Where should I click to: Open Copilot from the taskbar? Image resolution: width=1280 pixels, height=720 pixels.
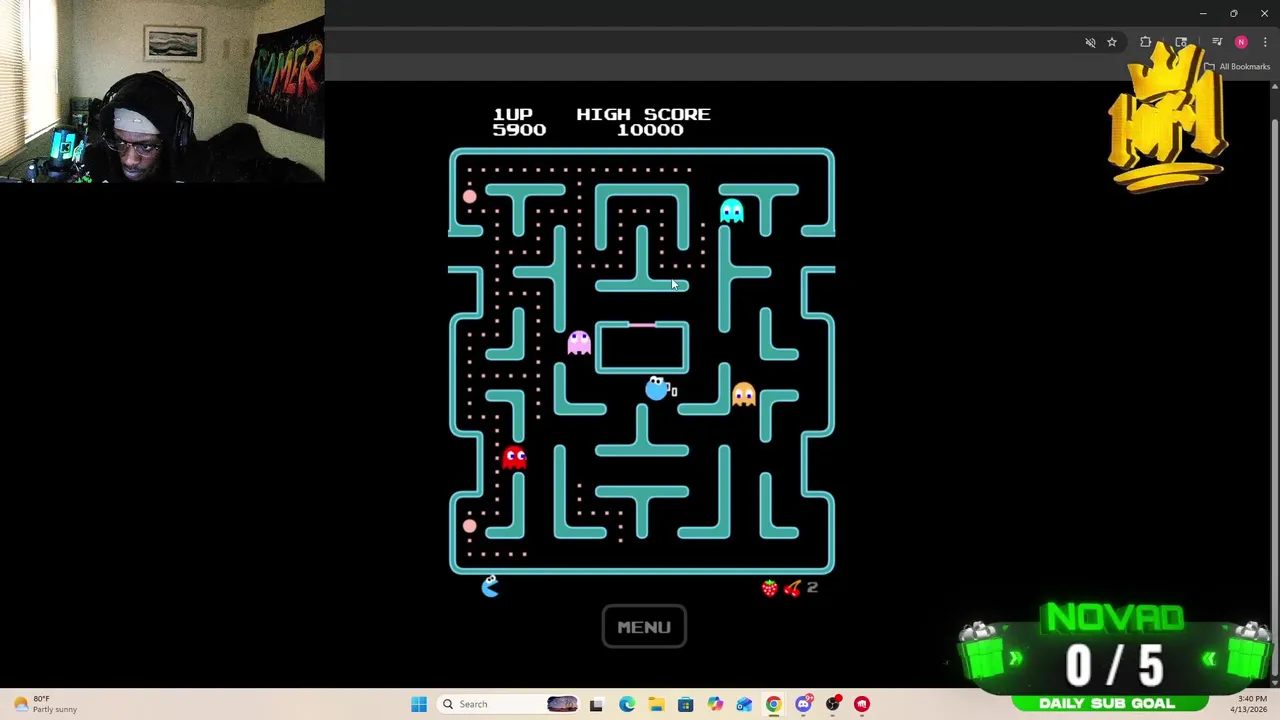pyautogui.click(x=715, y=704)
